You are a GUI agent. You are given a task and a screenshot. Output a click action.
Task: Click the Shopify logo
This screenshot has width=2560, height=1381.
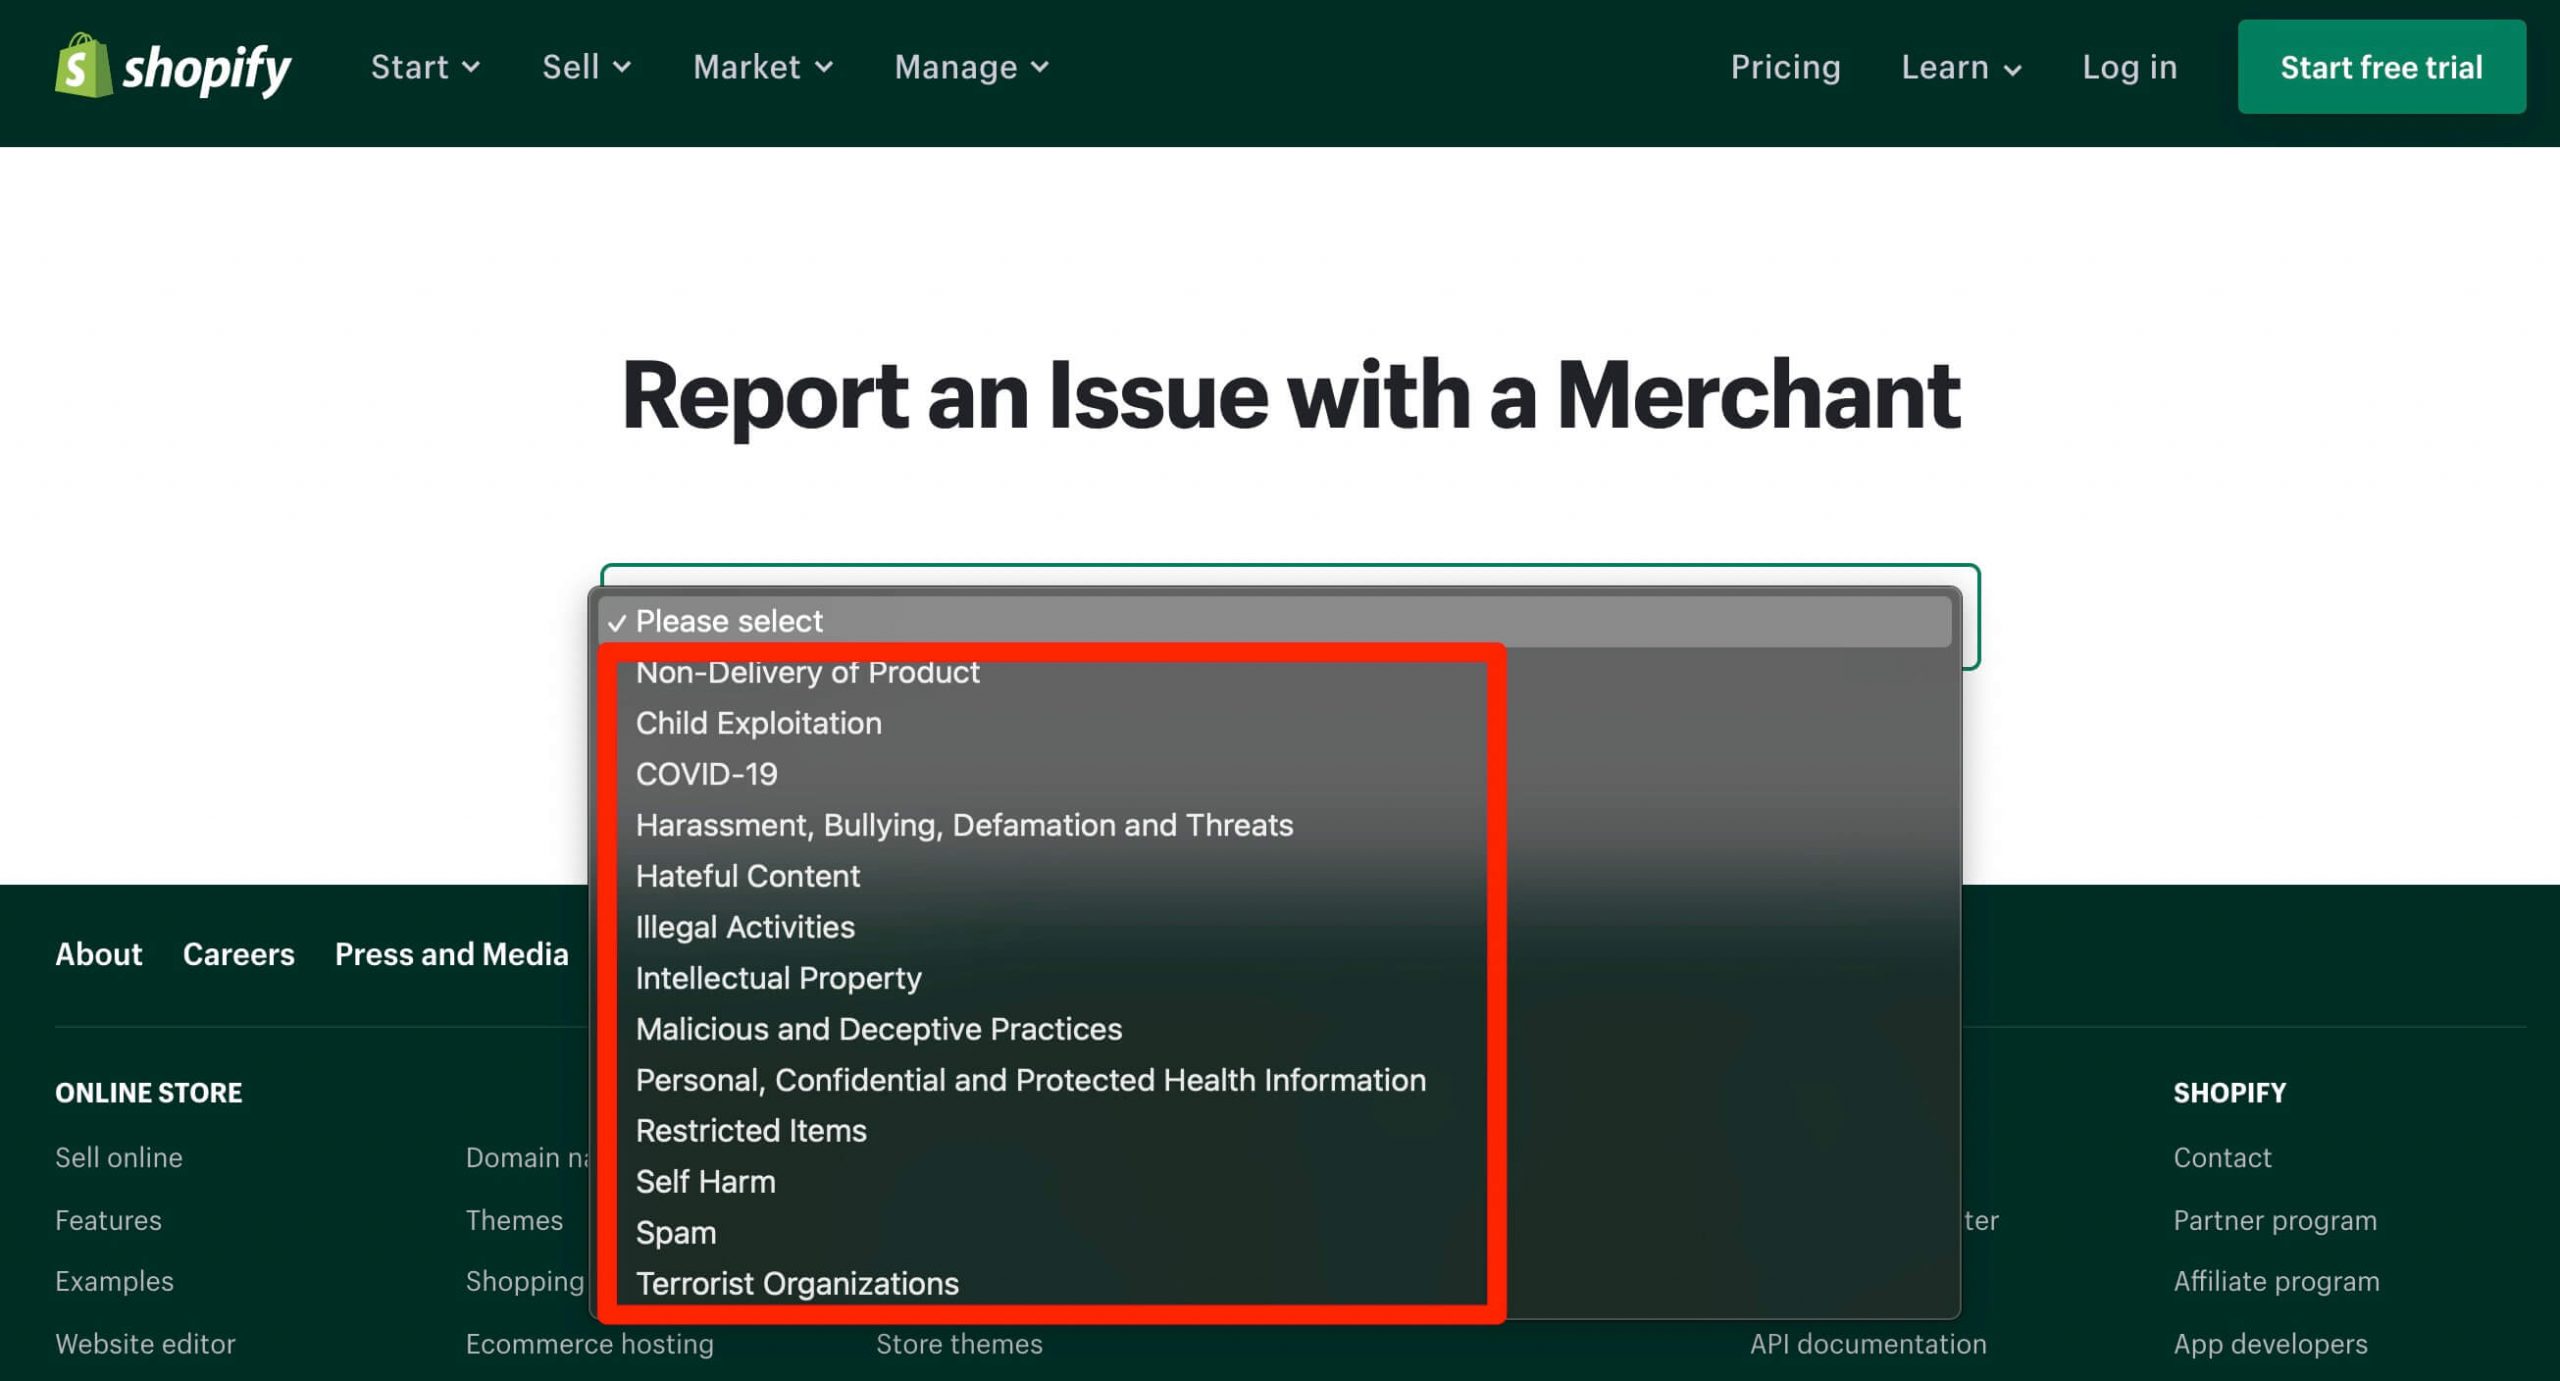[173, 67]
